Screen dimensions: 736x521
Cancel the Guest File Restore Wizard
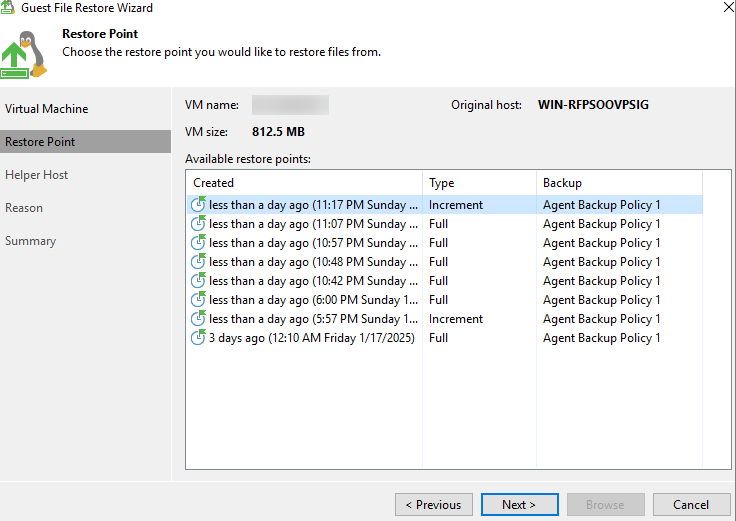[691, 505]
